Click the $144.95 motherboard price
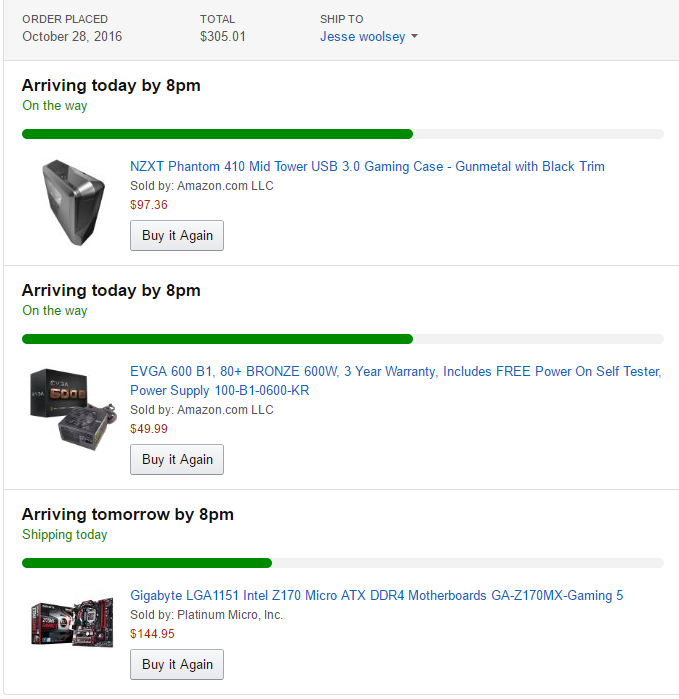This screenshot has width=679, height=699. [152, 633]
